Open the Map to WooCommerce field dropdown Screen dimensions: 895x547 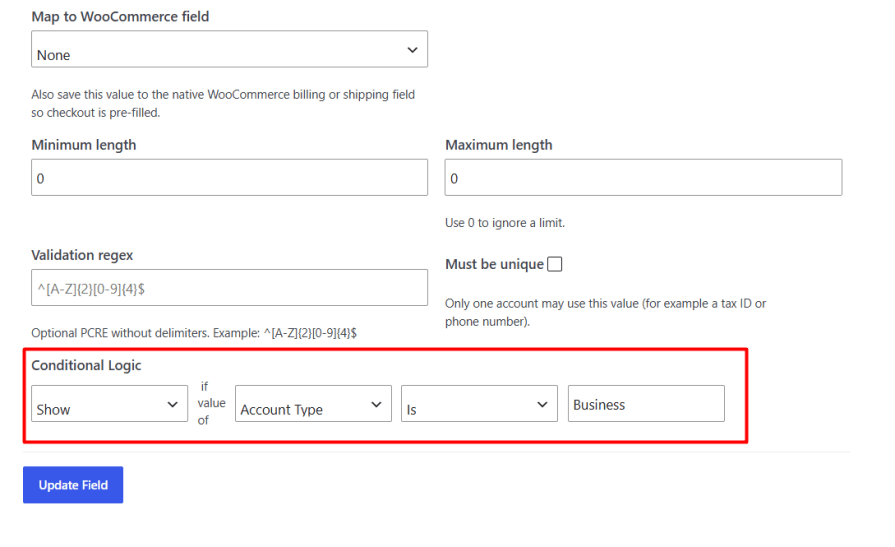pos(229,49)
